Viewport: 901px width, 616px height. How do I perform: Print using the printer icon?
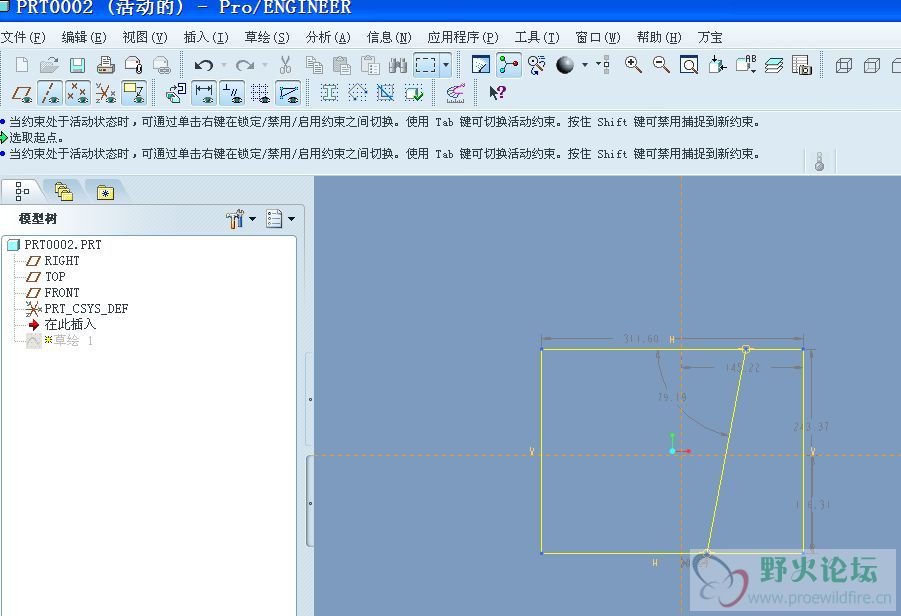106,64
